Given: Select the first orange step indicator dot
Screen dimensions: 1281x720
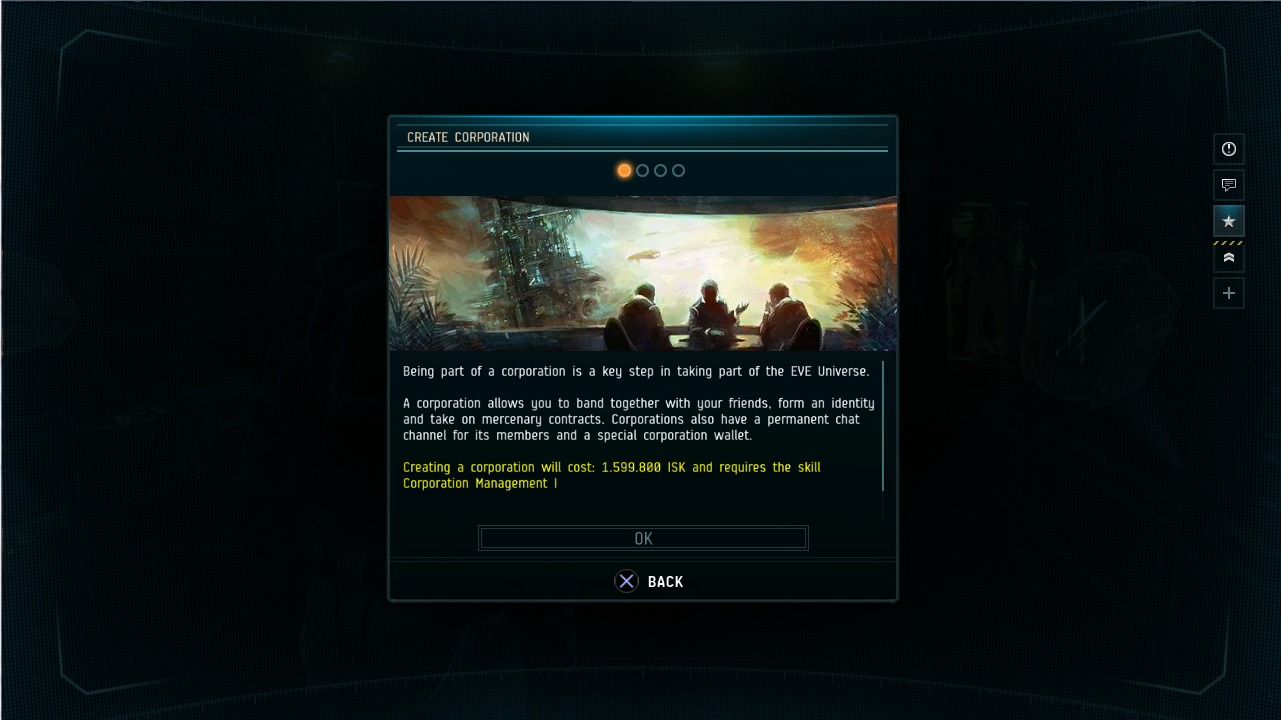Looking at the screenshot, I should 624,170.
